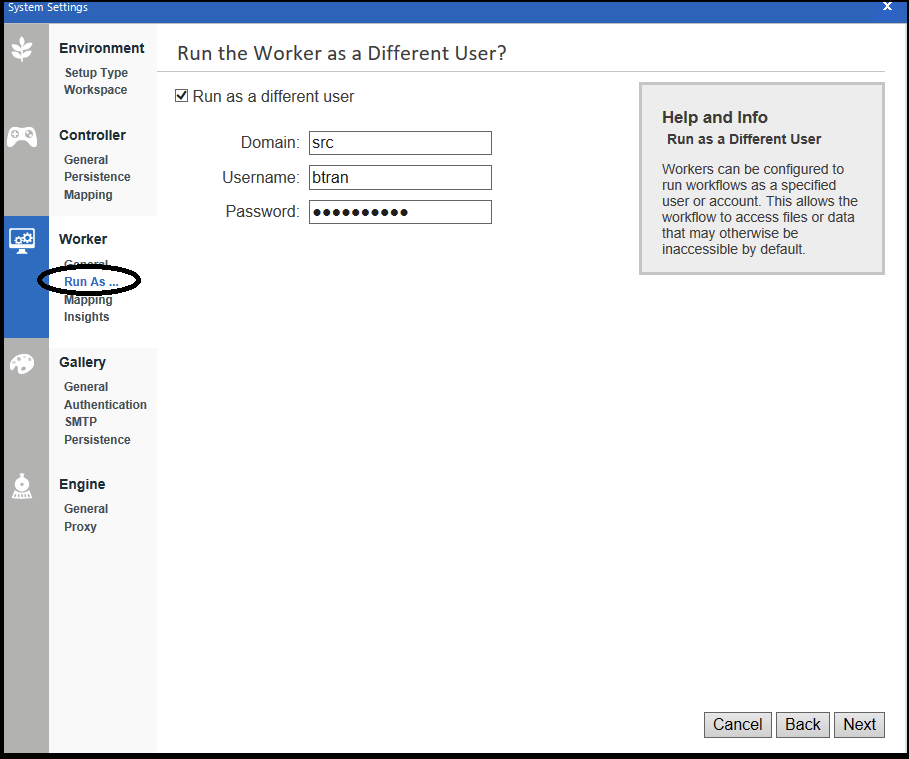The image size is (909, 759).
Task: Close the System Settings window
Action: pyautogui.click(x=887, y=7)
